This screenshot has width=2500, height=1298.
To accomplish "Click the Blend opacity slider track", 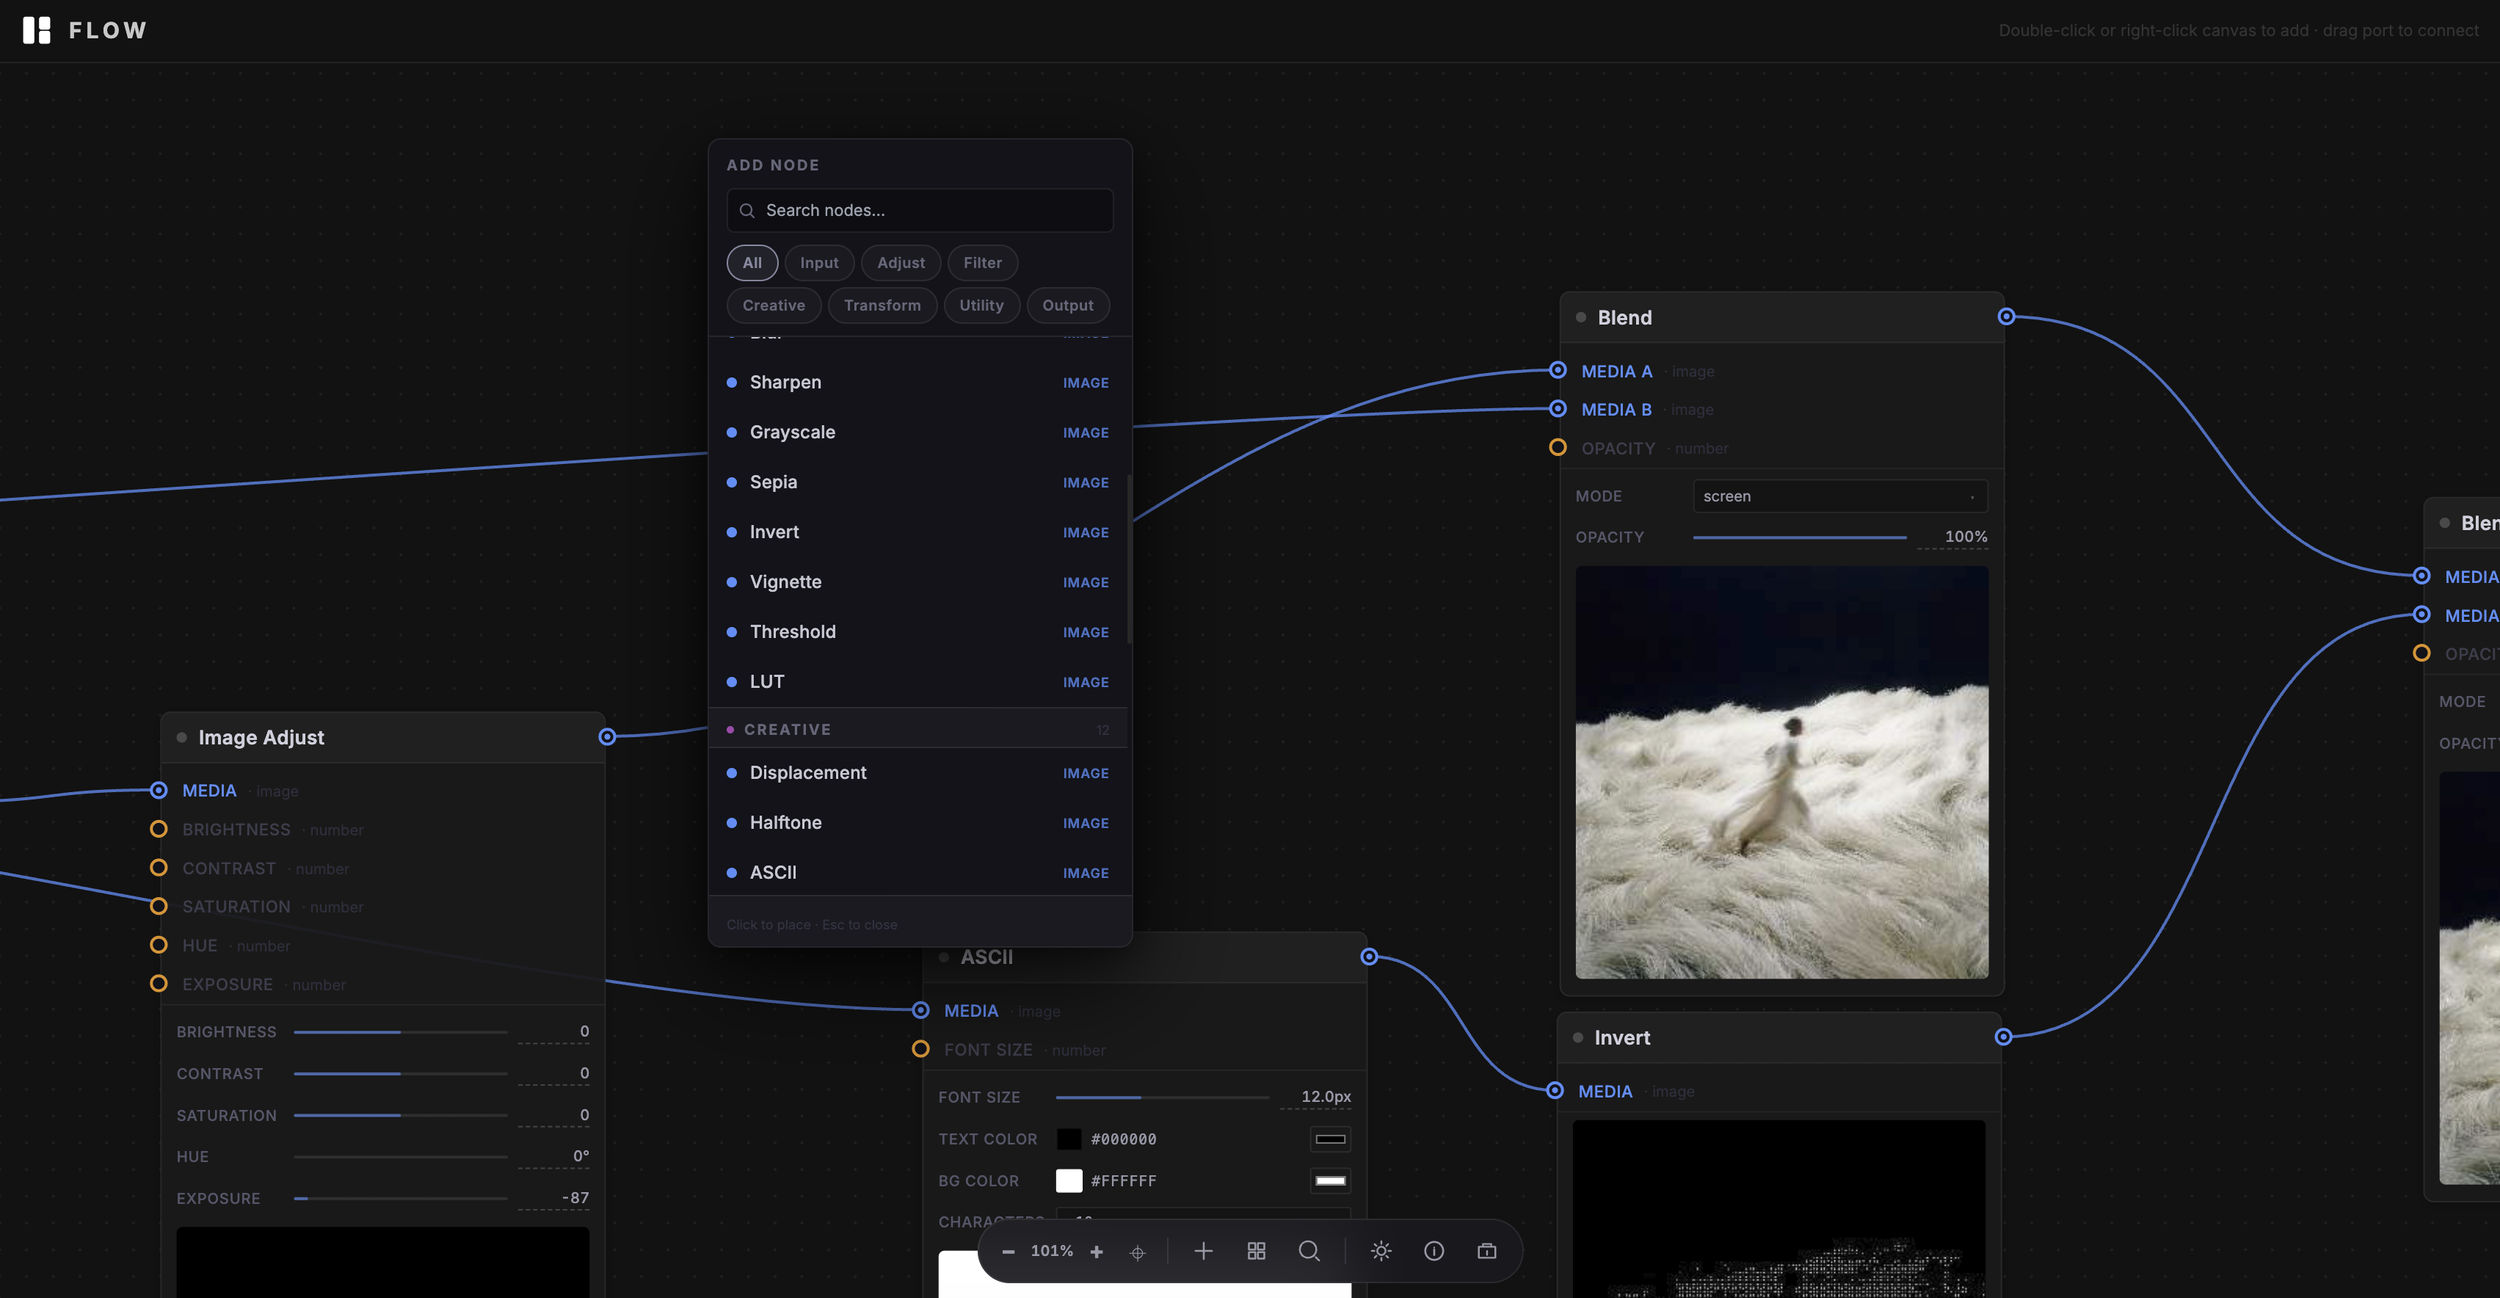I will [1800, 538].
